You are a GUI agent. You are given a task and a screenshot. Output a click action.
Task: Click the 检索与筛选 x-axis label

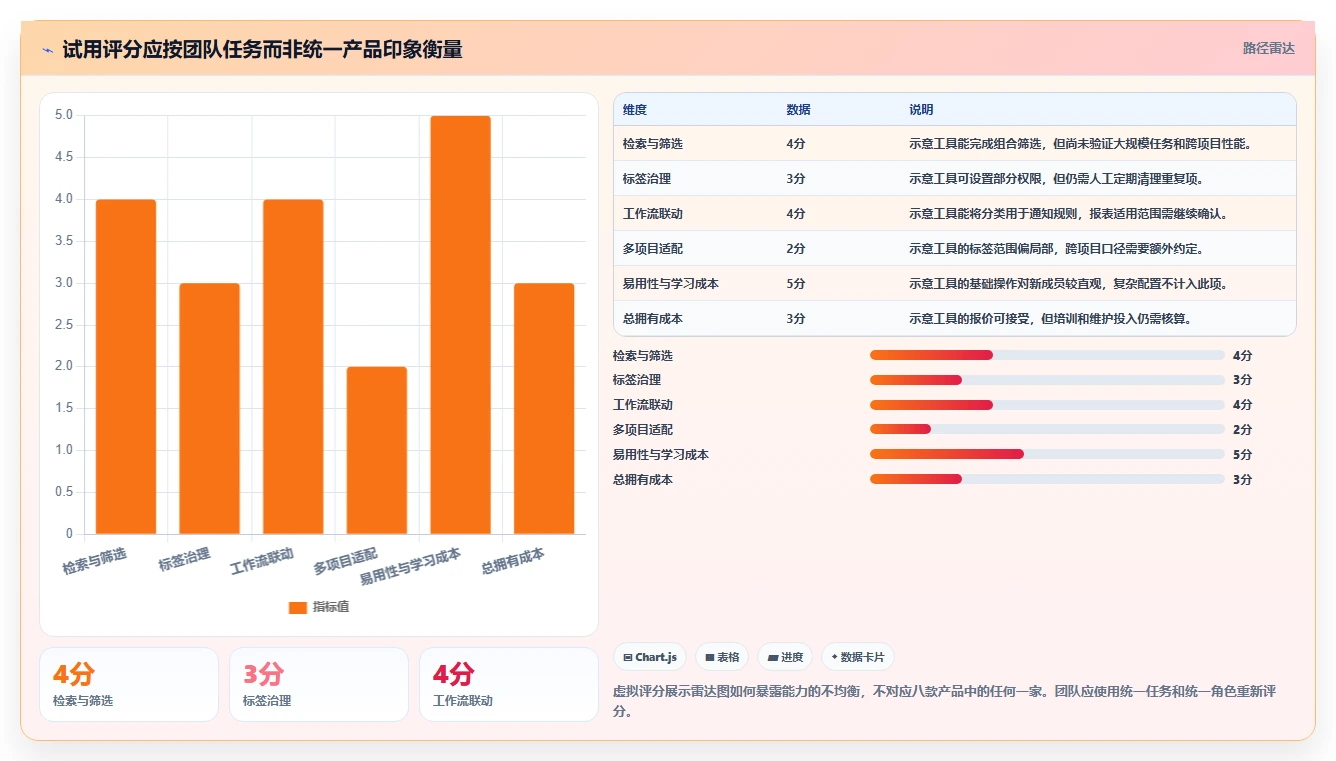(95, 561)
